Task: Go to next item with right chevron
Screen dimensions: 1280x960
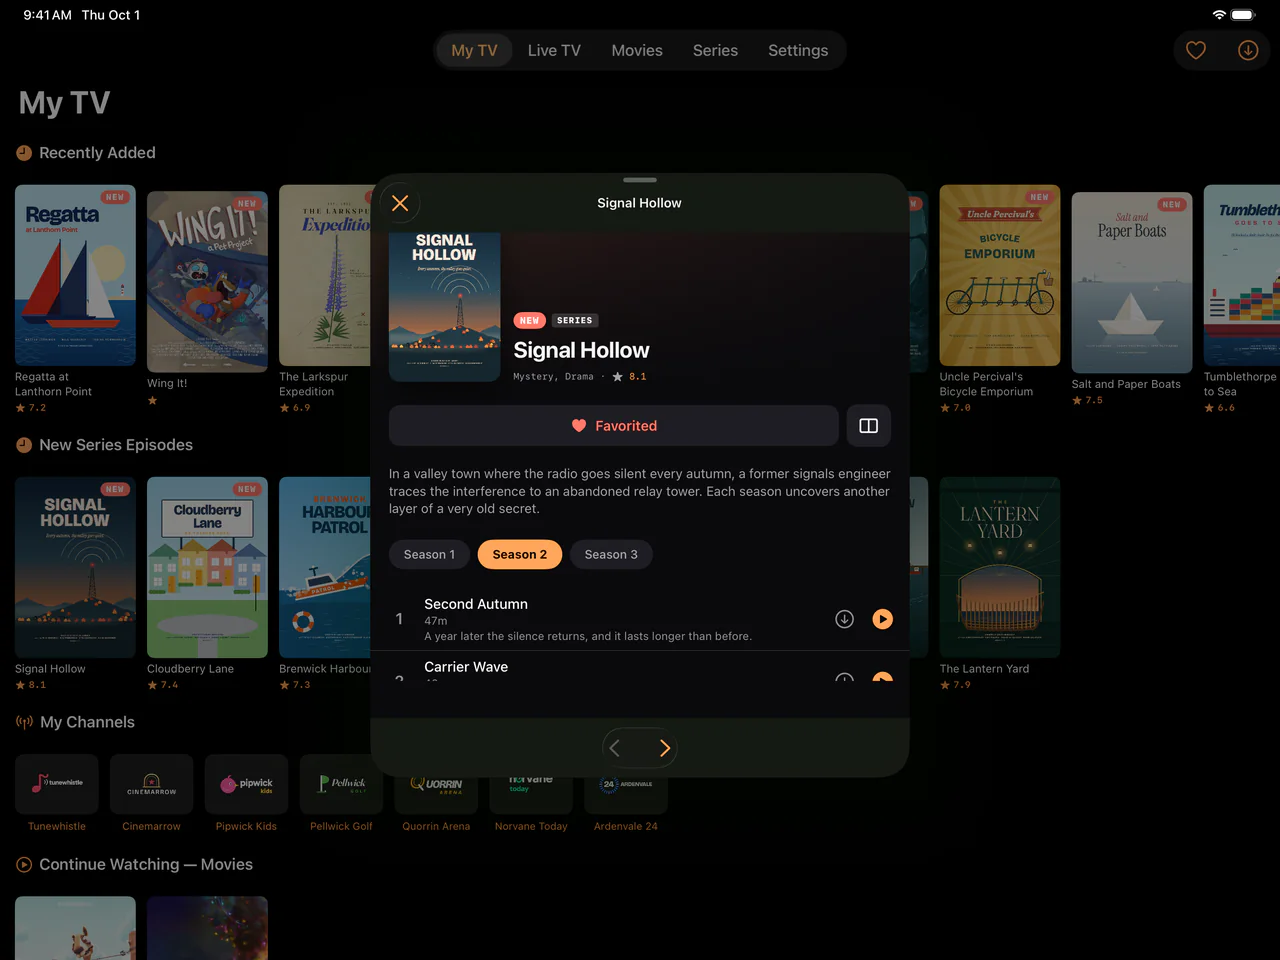Action: [x=664, y=748]
